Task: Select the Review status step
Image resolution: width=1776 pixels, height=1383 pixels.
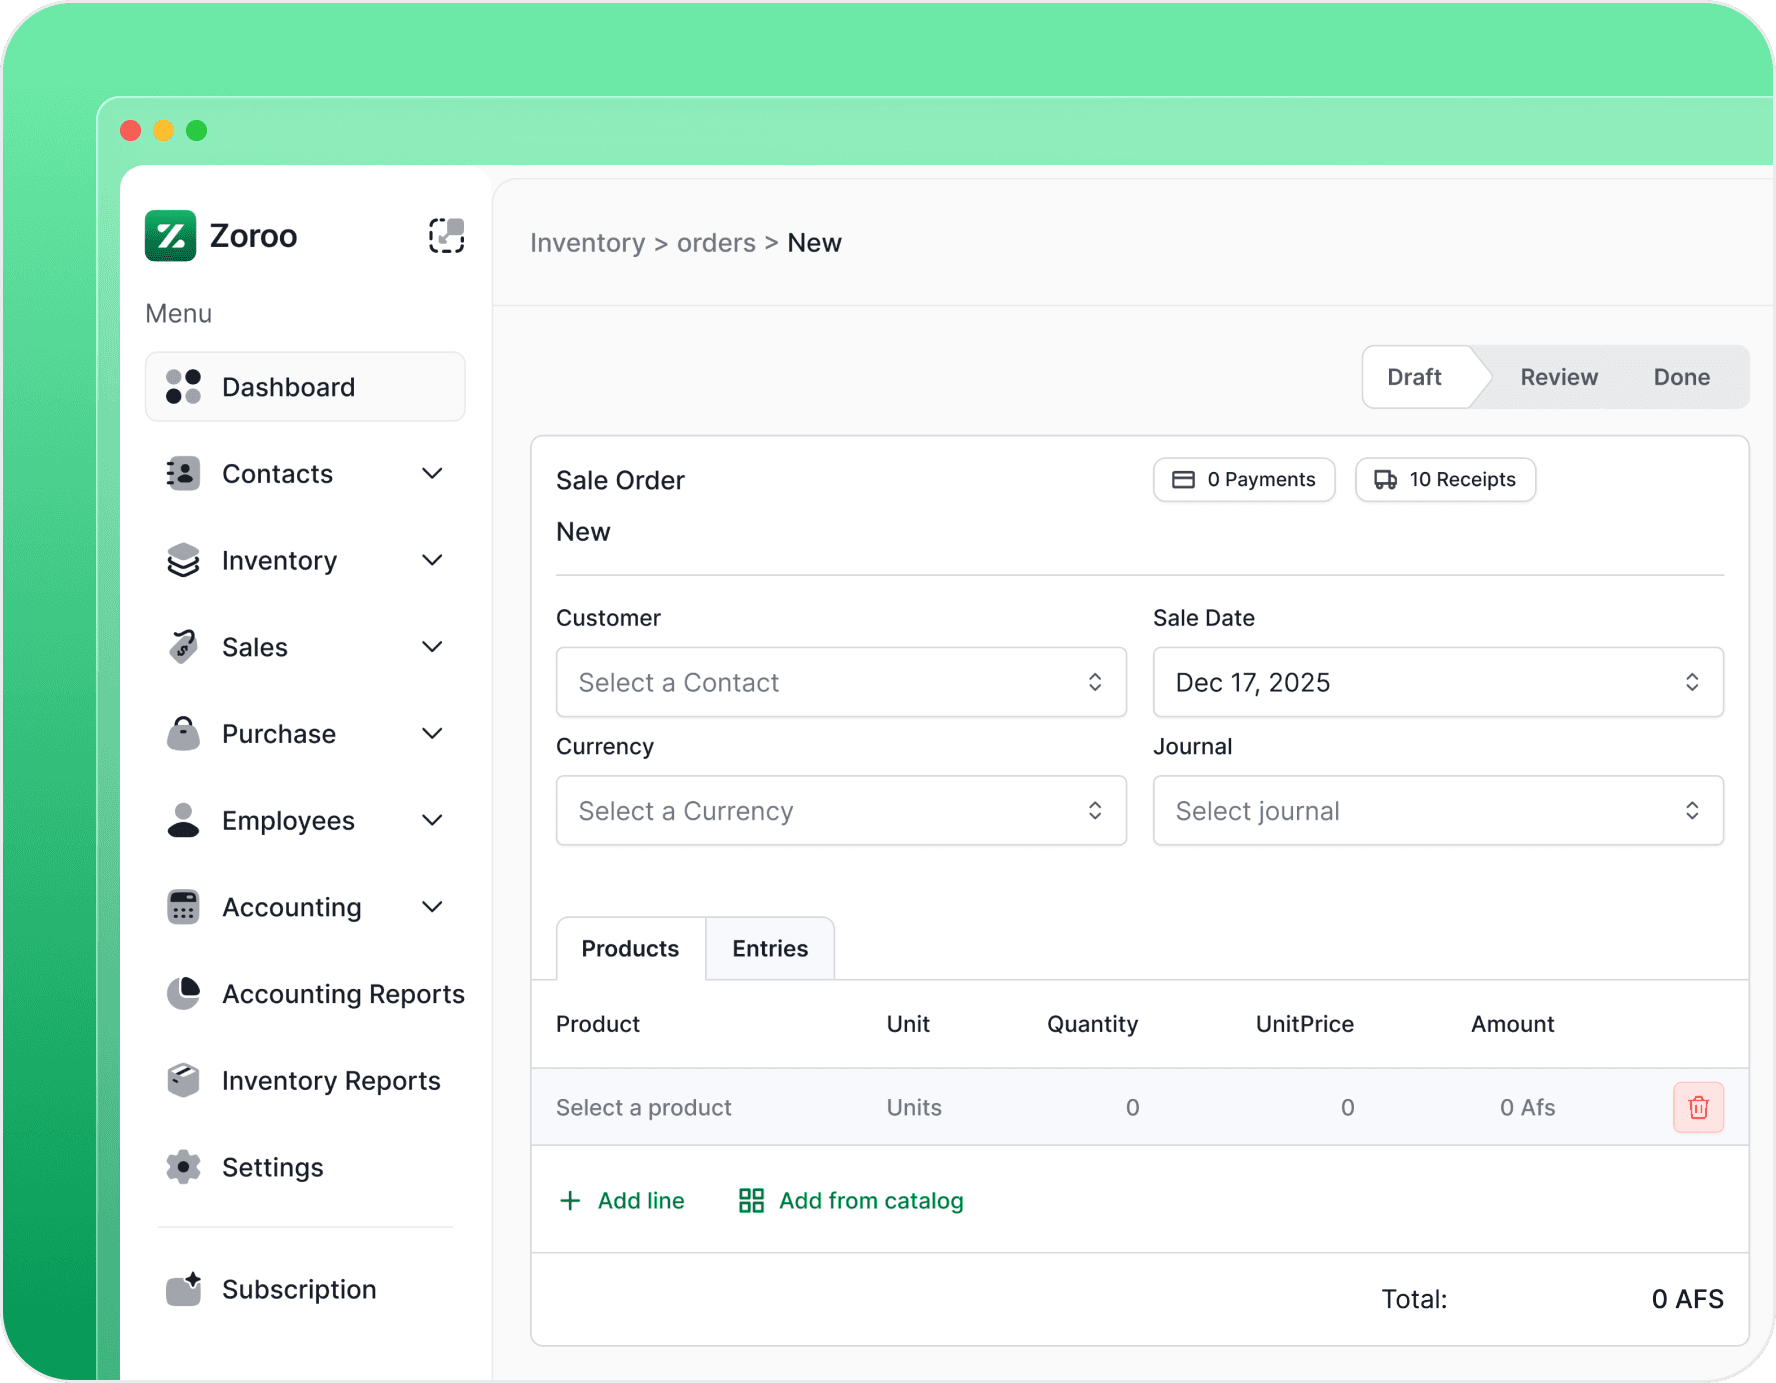Action: [1558, 377]
